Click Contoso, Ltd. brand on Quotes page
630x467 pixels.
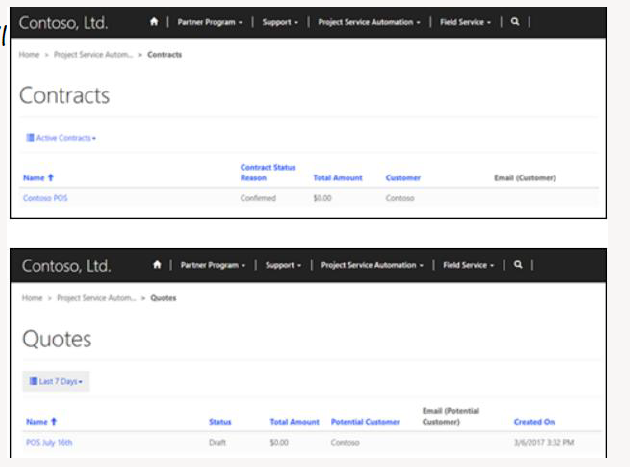(x=67, y=266)
